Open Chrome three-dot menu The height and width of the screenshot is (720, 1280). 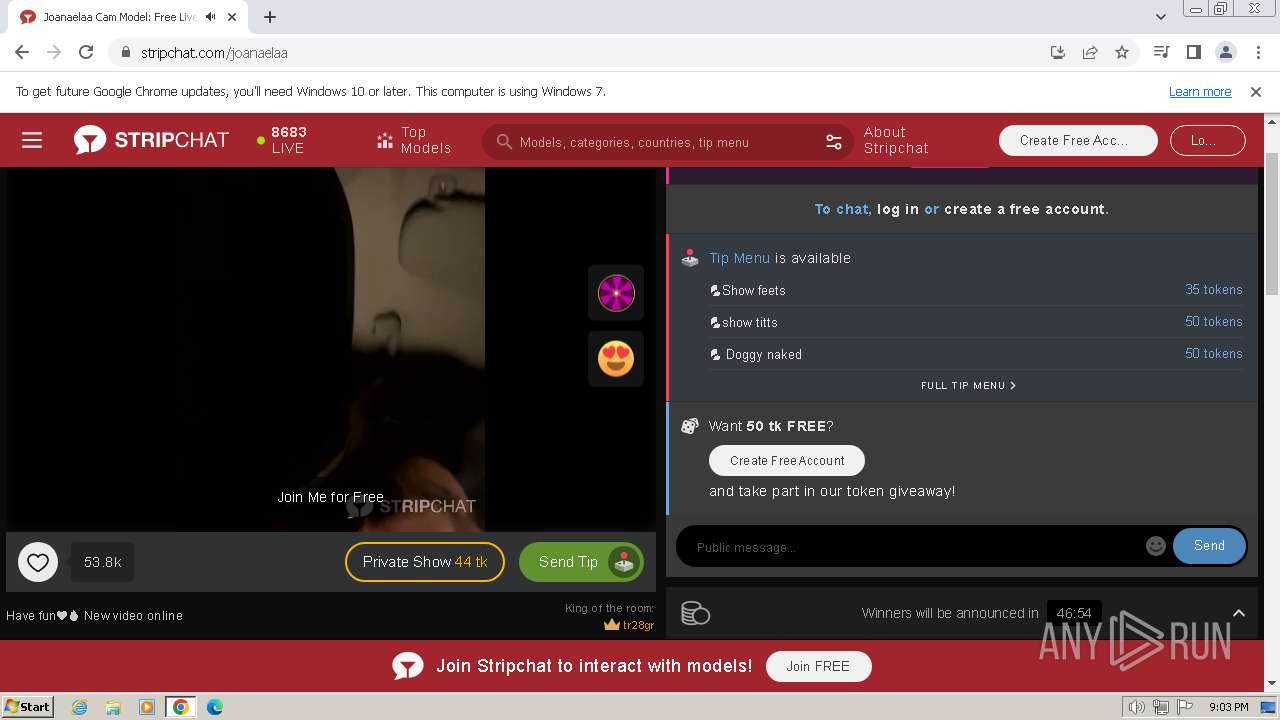1257,52
